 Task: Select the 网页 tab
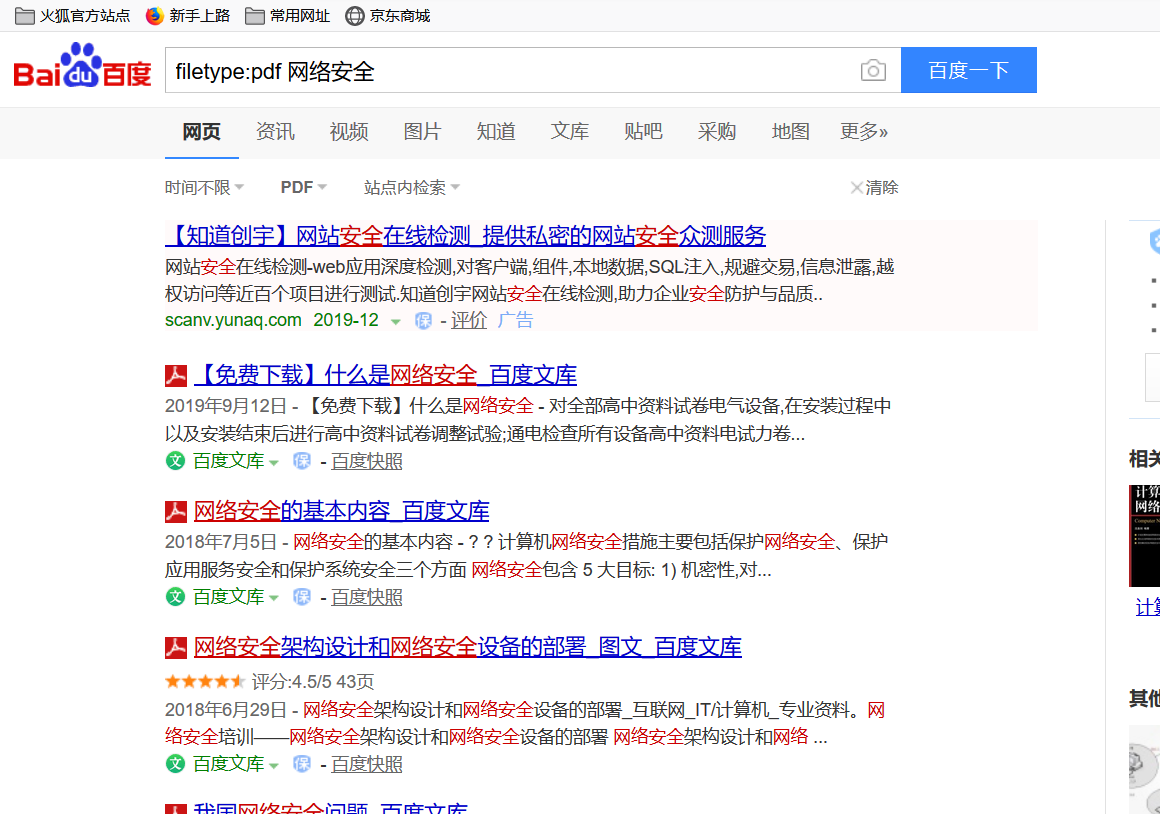[201, 132]
